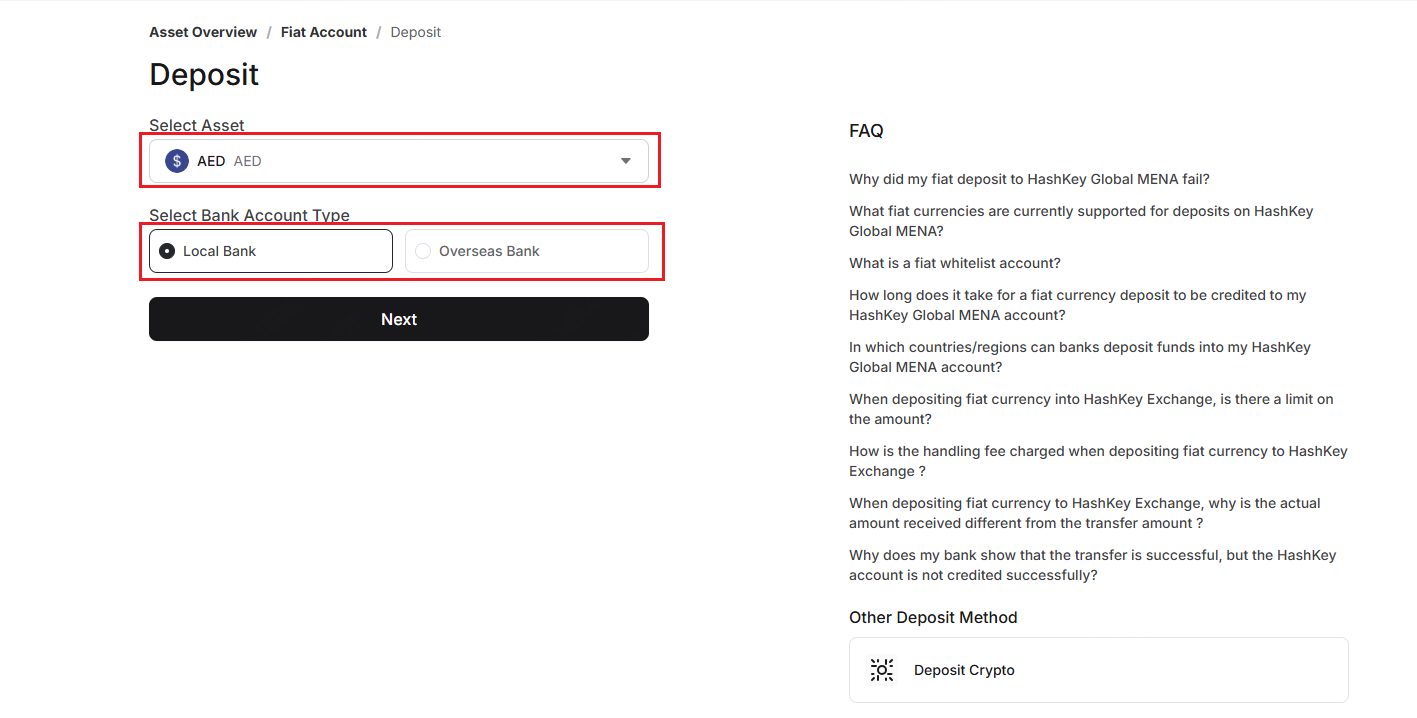Open FAQ about deposit amount limit
The width and height of the screenshot is (1417, 718).
tap(1090, 409)
